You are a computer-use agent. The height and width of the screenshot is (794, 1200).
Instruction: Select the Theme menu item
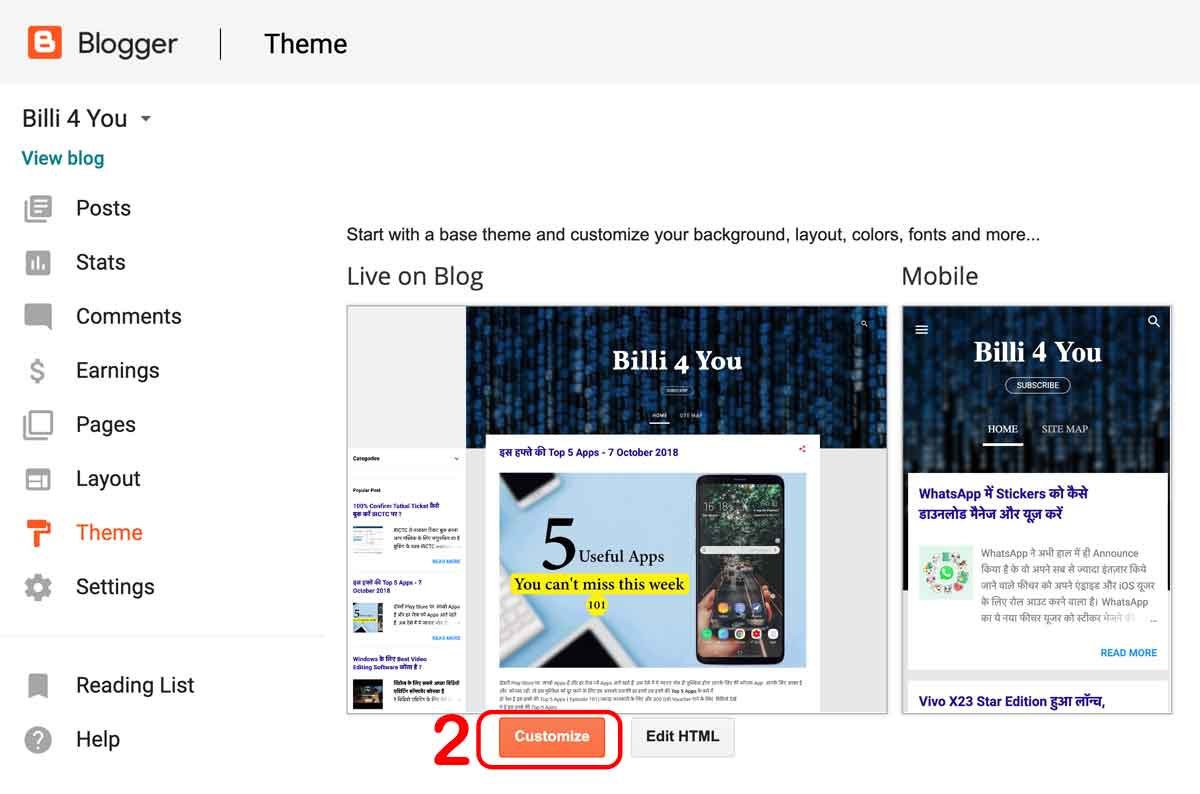pyautogui.click(x=109, y=533)
